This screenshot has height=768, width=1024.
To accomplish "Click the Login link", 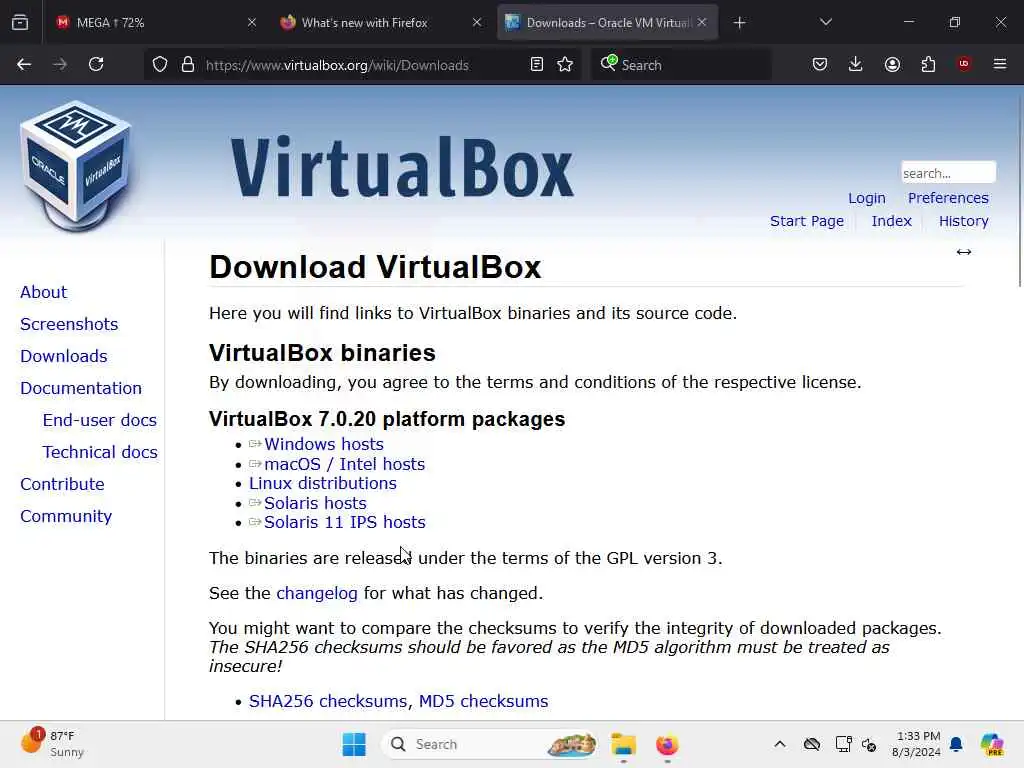I will click(x=867, y=198).
